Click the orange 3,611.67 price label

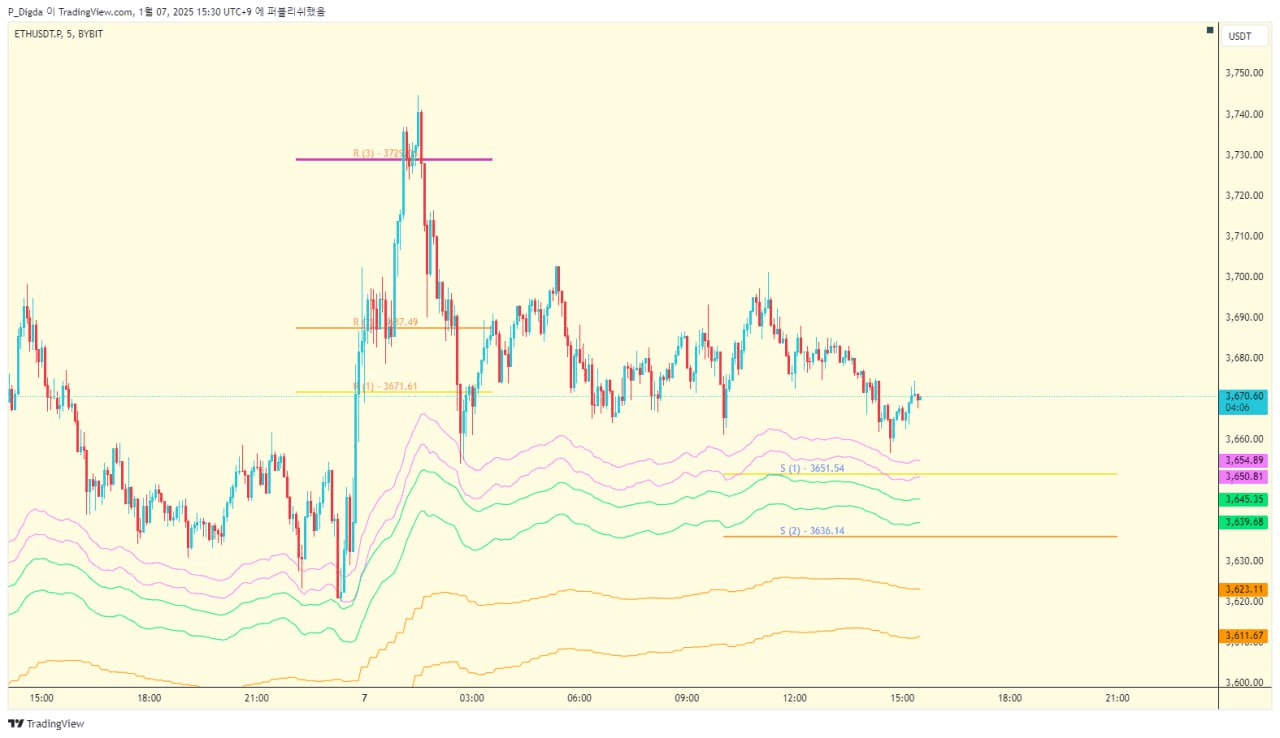coord(1243,636)
